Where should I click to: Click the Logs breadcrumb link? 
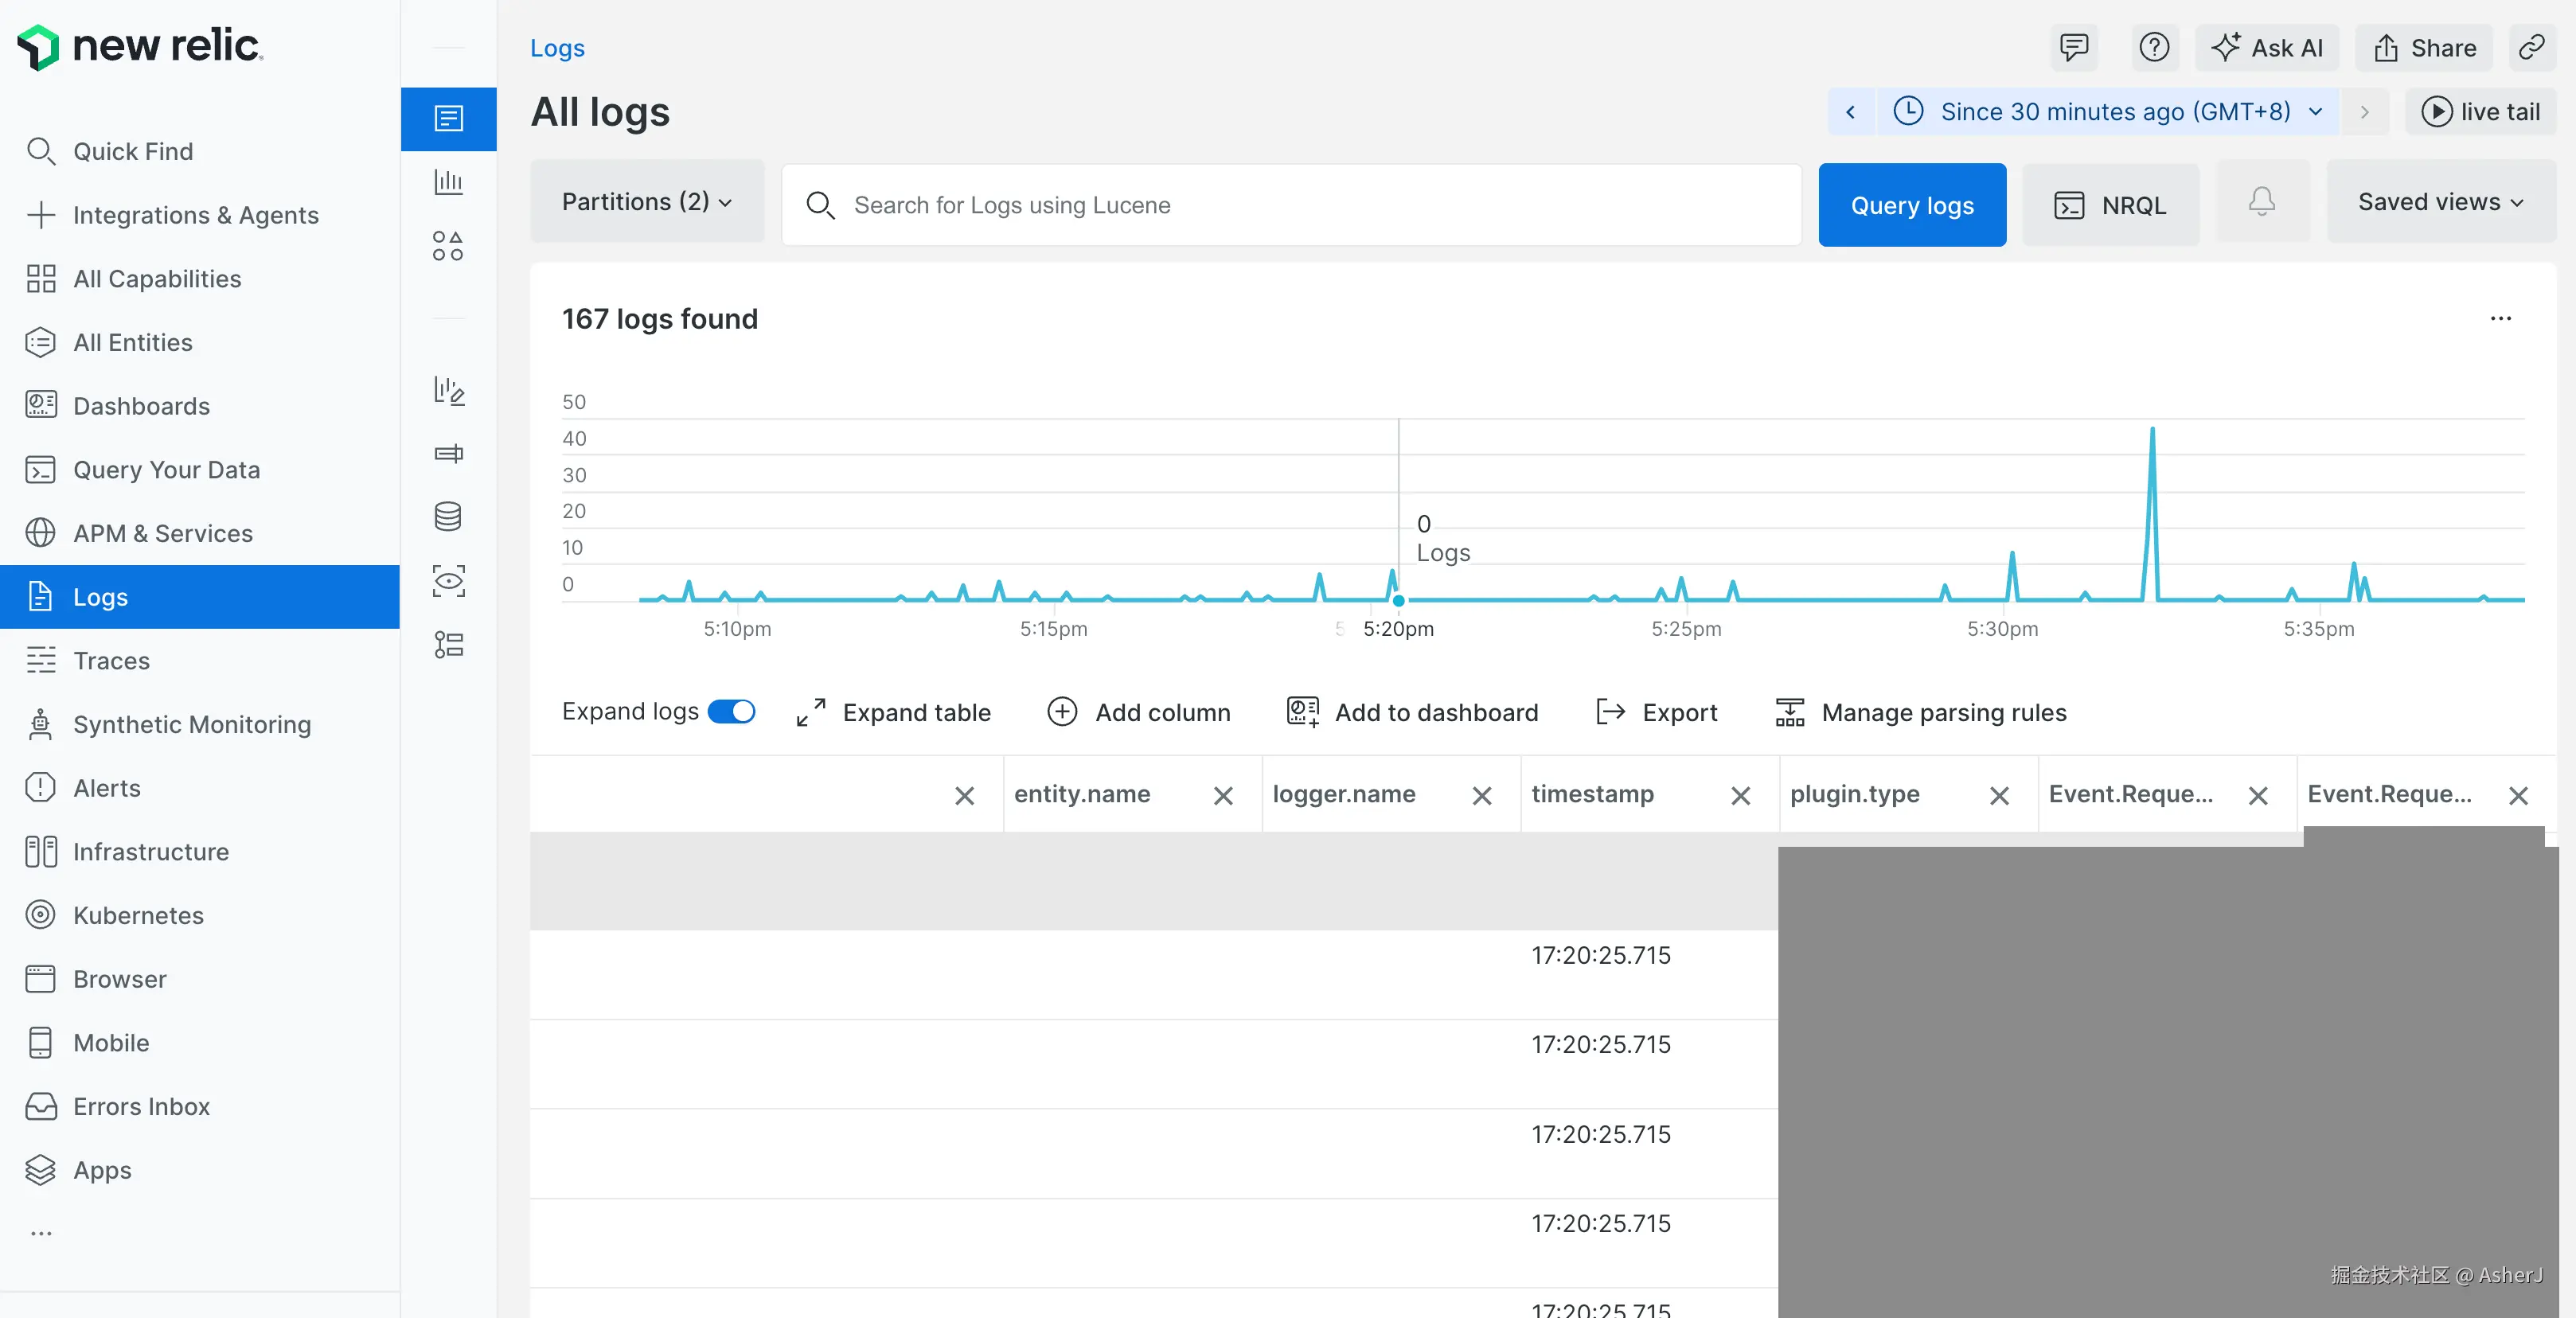[557, 48]
